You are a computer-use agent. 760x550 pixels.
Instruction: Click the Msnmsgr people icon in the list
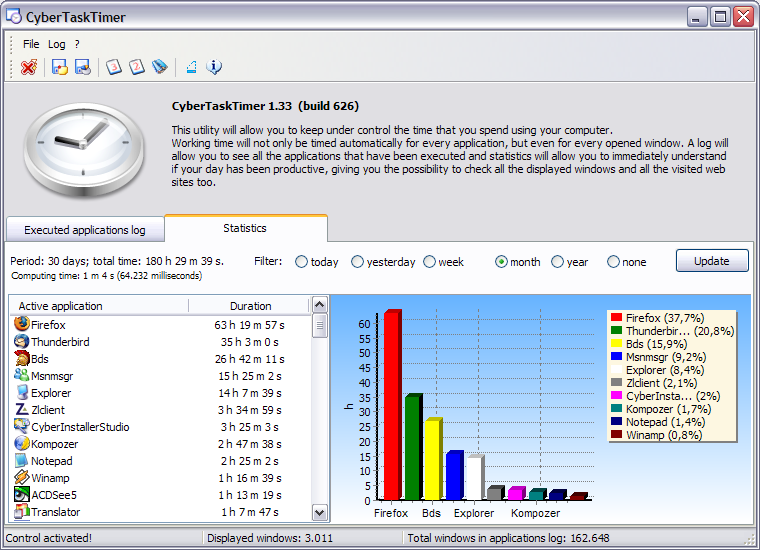(x=22, y=375)
